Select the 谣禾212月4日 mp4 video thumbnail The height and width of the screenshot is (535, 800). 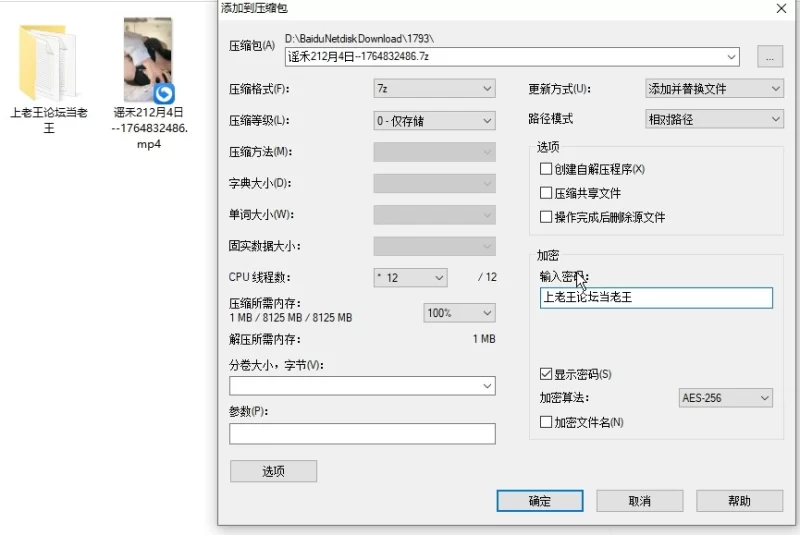tap(148, 60)
